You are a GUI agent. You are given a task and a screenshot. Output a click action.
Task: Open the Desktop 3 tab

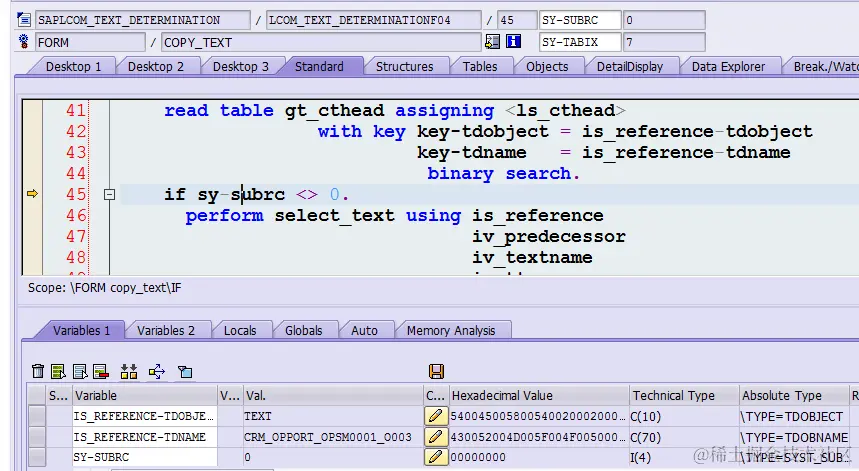click(x=240, y=67)
